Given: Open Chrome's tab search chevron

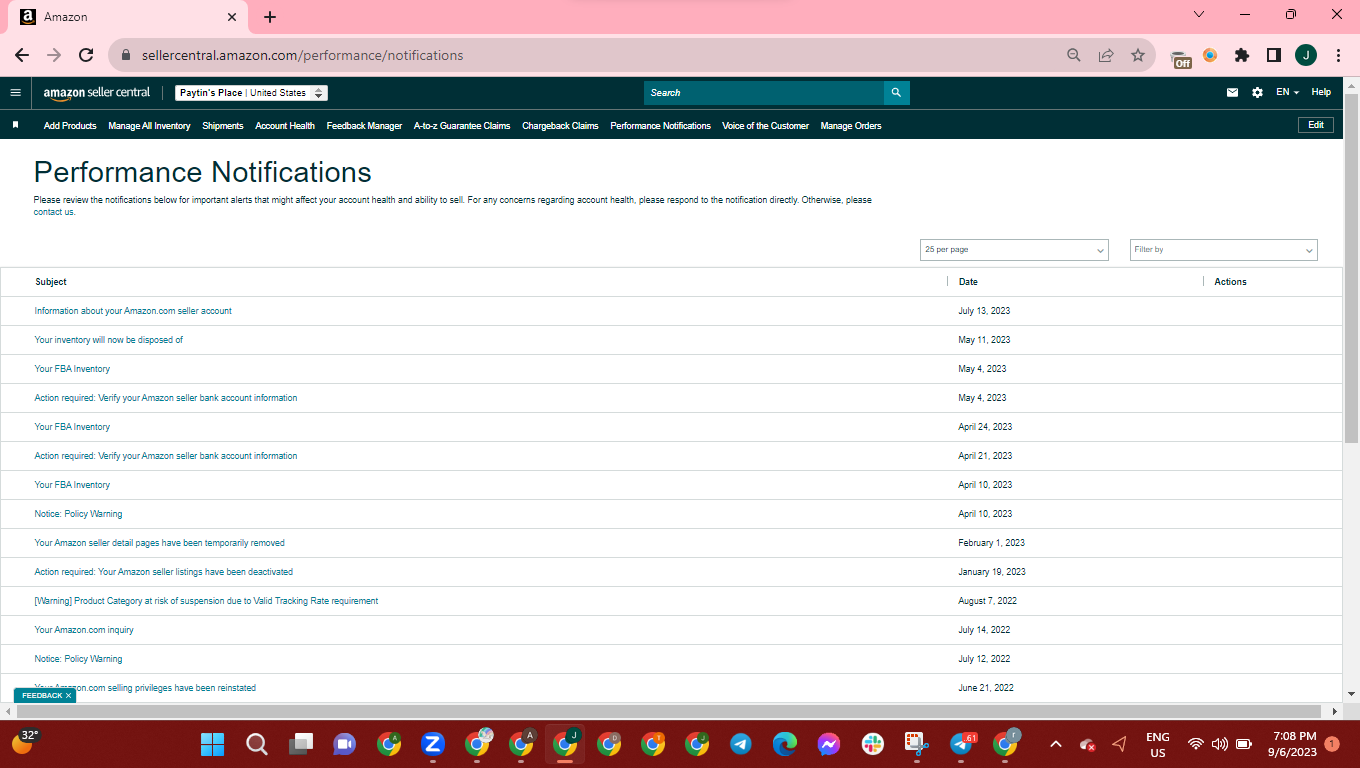Looking at the screenshot, I should pyautogui.click(x=1199, y=15).
